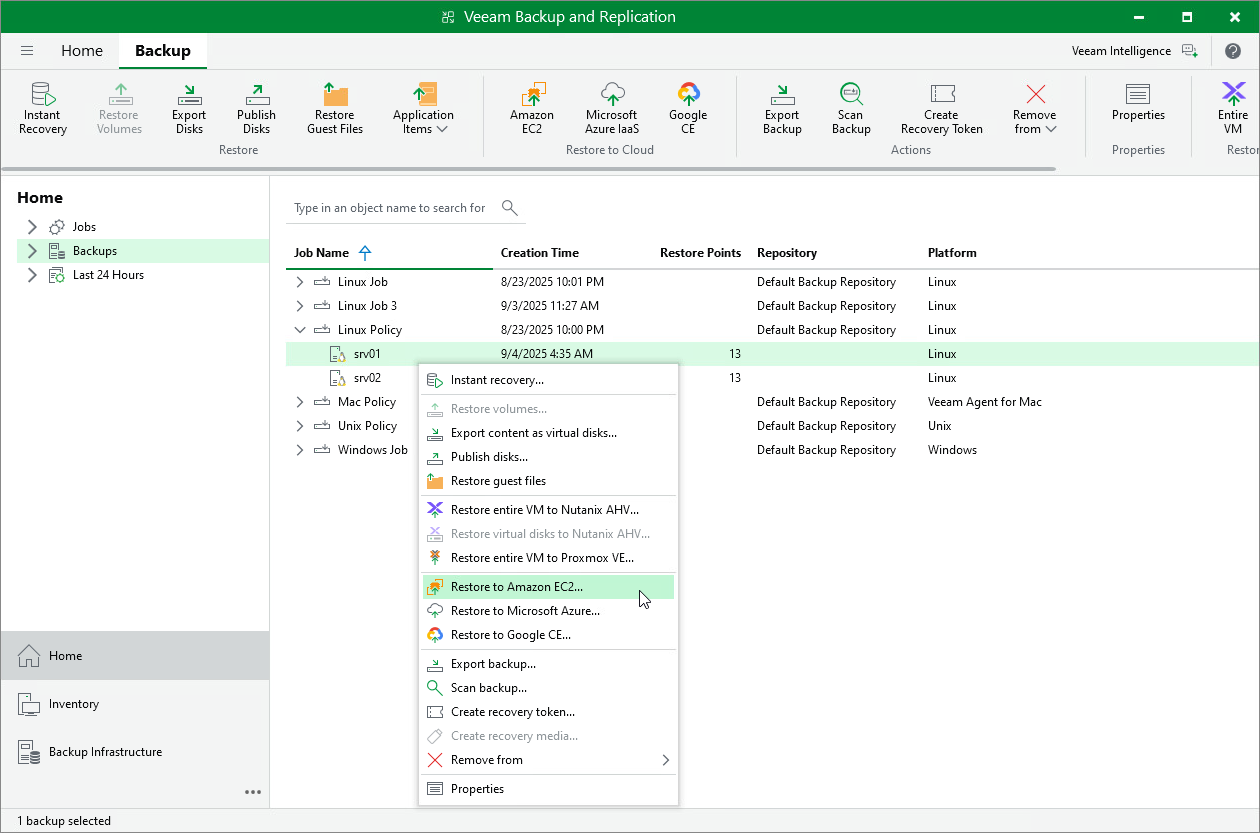The height and width of the screenshot is (833, 1260).
Task: Select the Linux Job 3 row text
Action: (x=367, y=306)
